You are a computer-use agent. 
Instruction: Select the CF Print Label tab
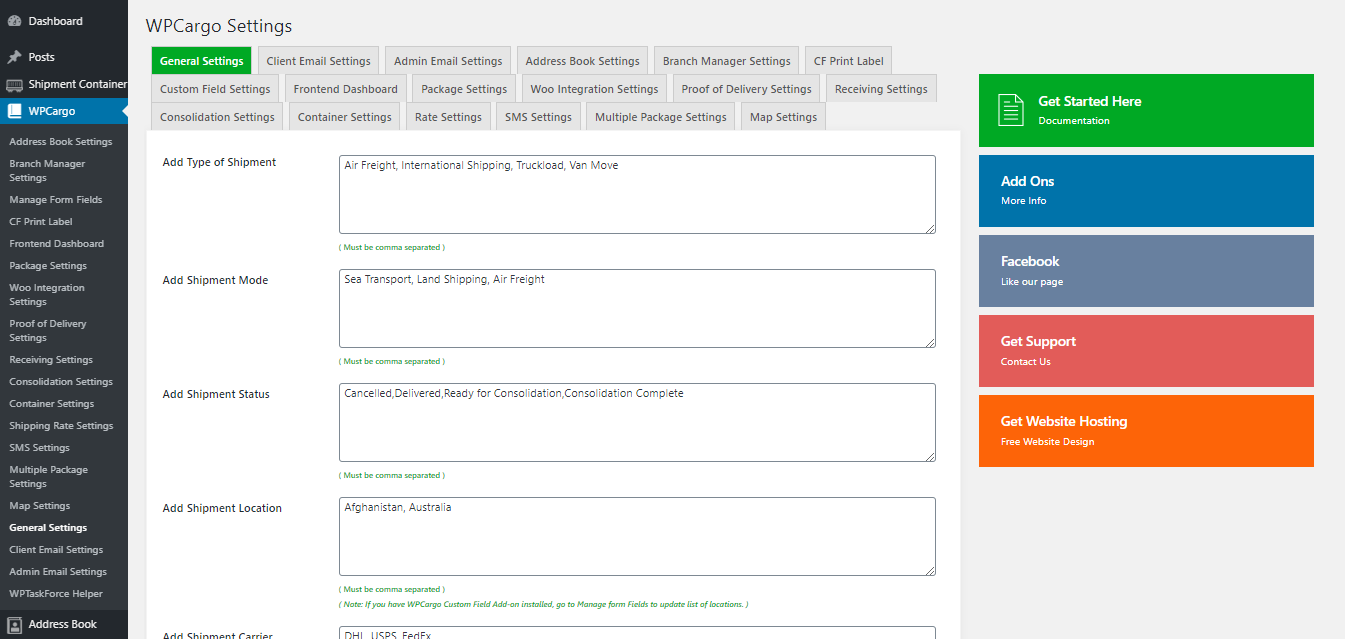point(848,61)
